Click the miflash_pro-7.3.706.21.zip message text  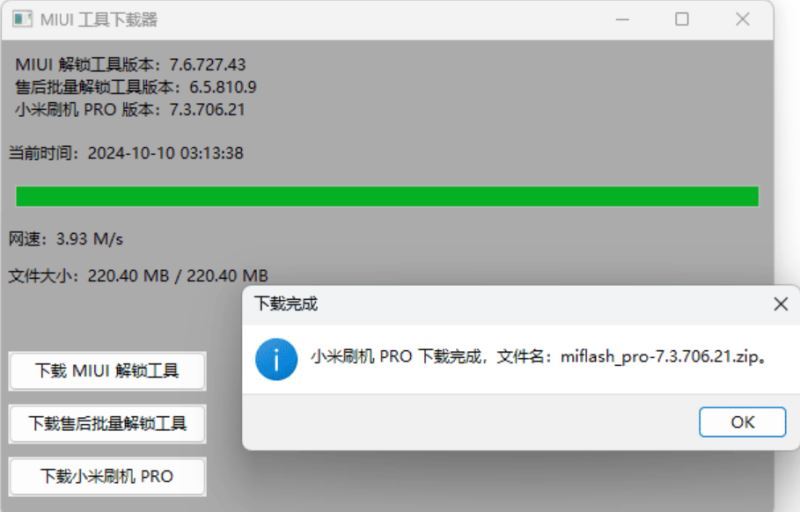coord(539,356)
